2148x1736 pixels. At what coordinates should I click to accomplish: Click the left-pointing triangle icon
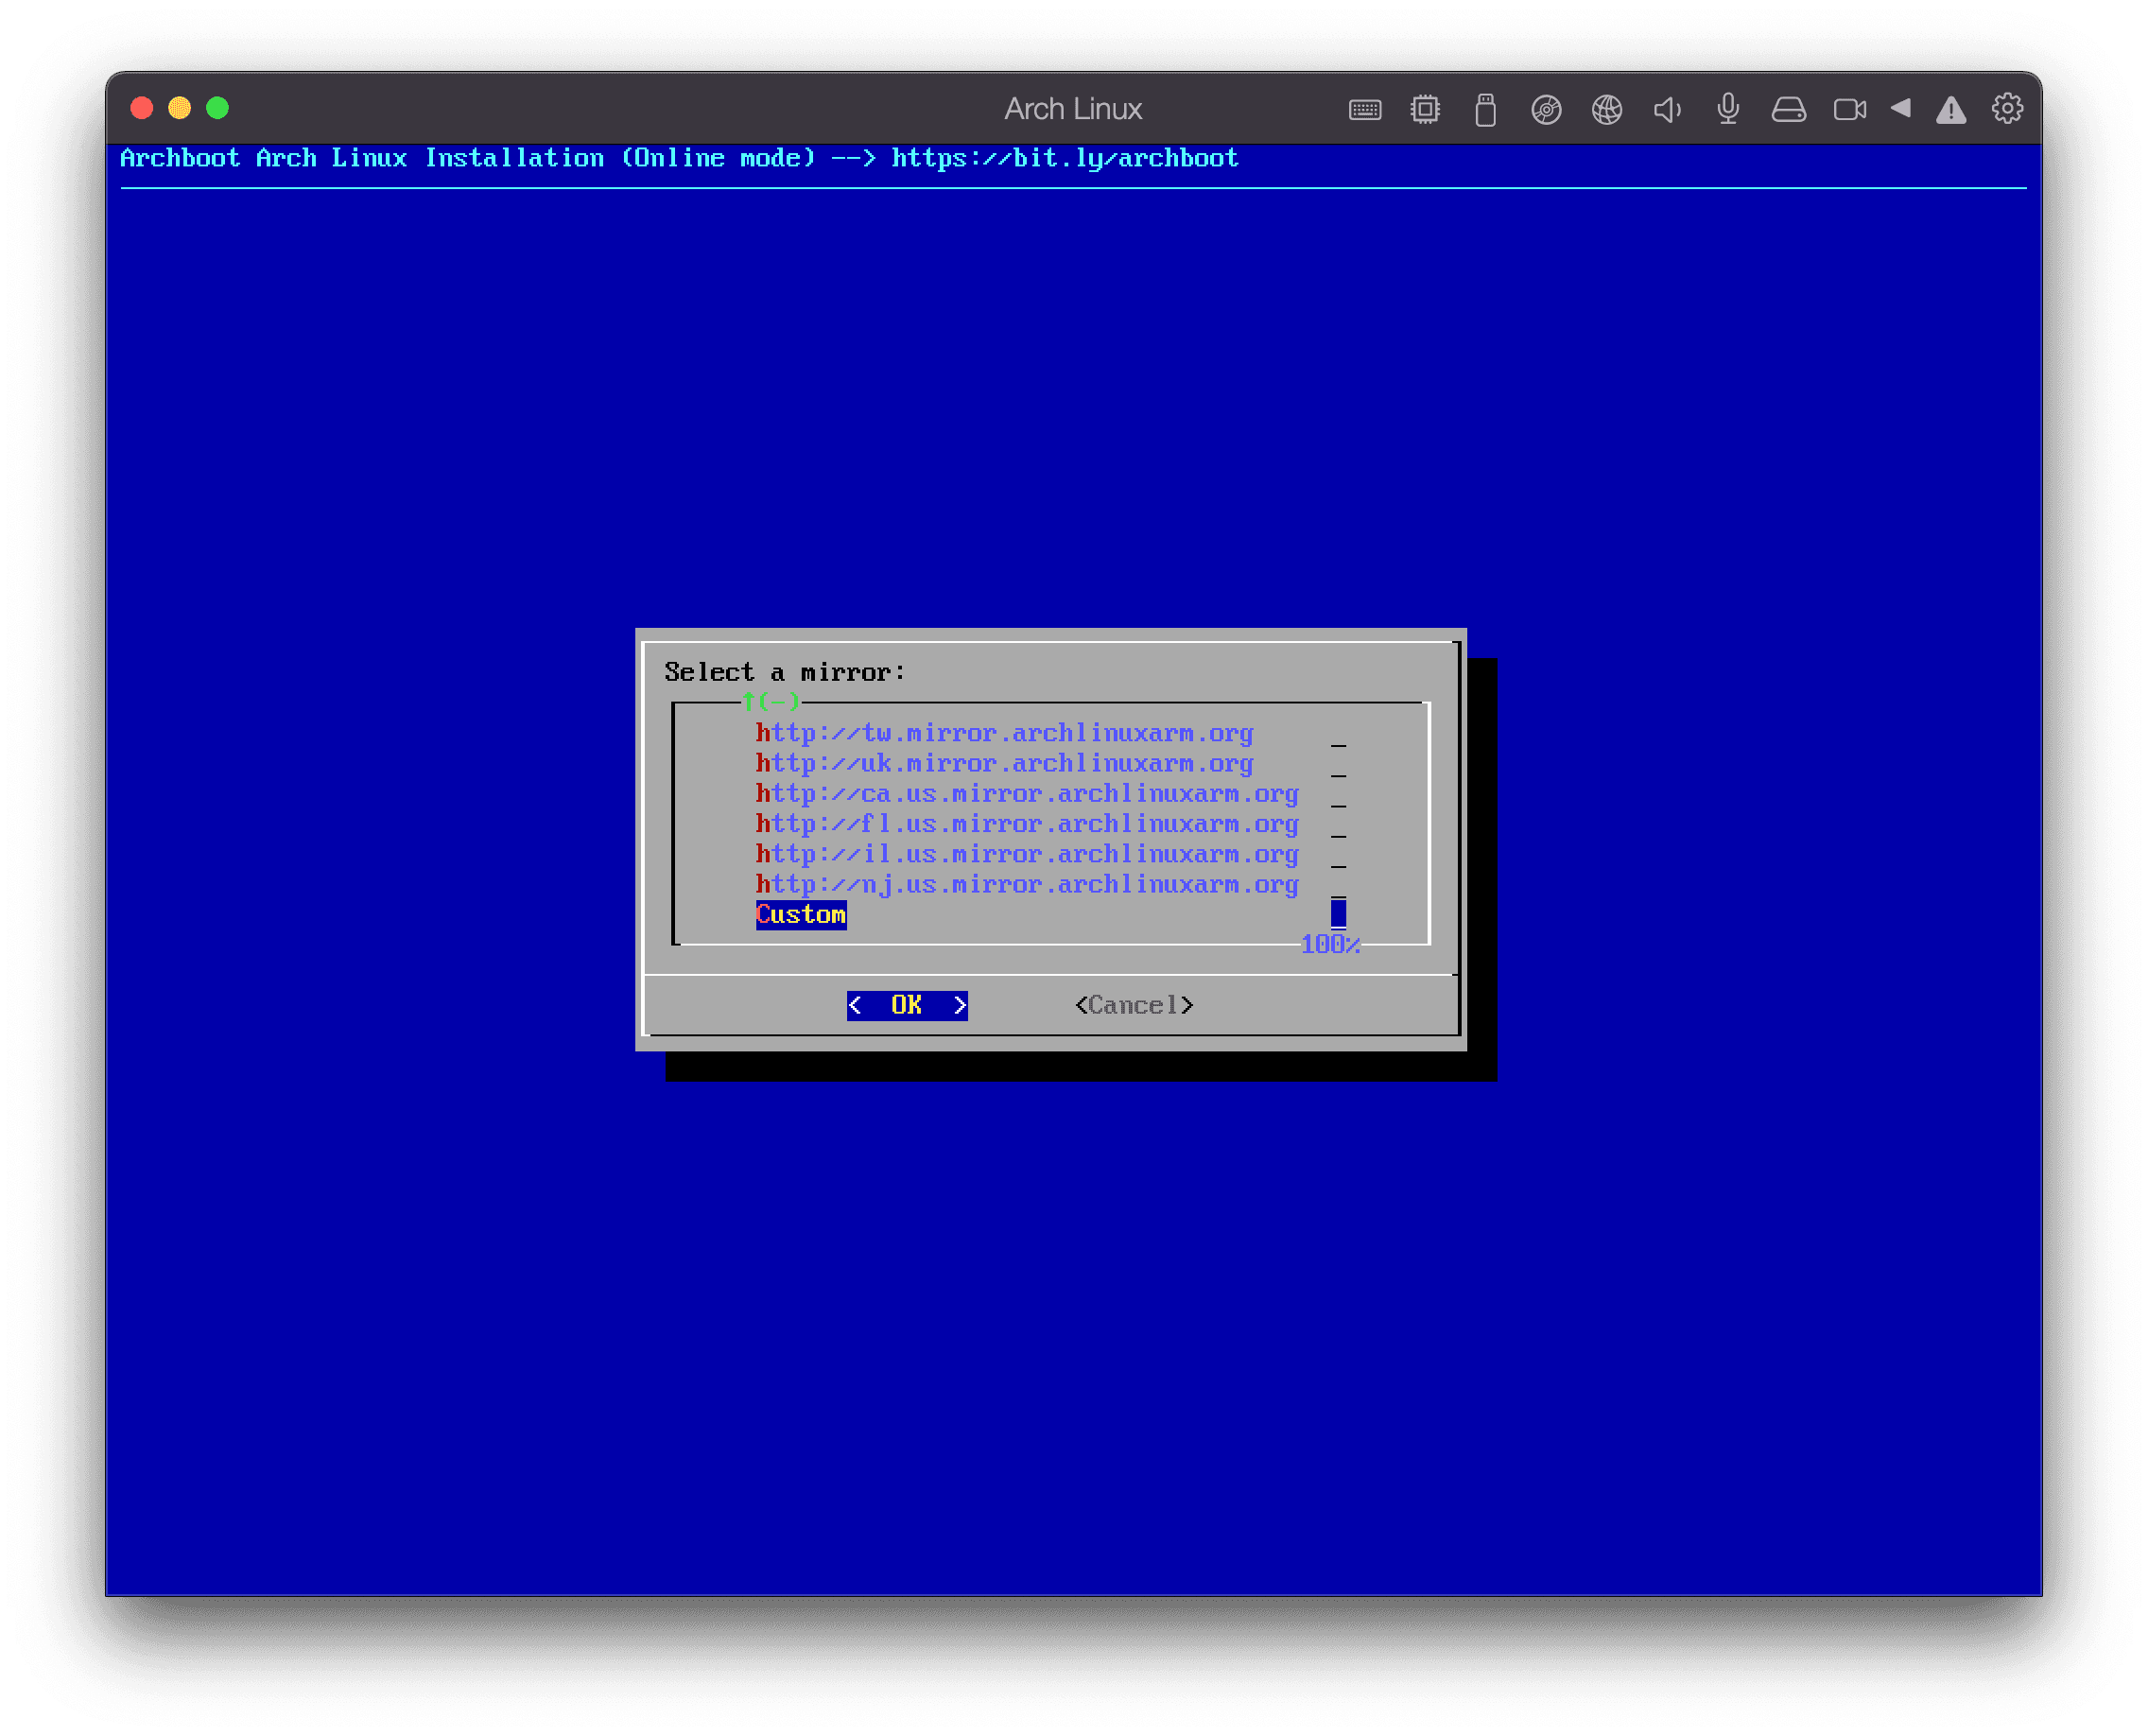click(1901, 108)
